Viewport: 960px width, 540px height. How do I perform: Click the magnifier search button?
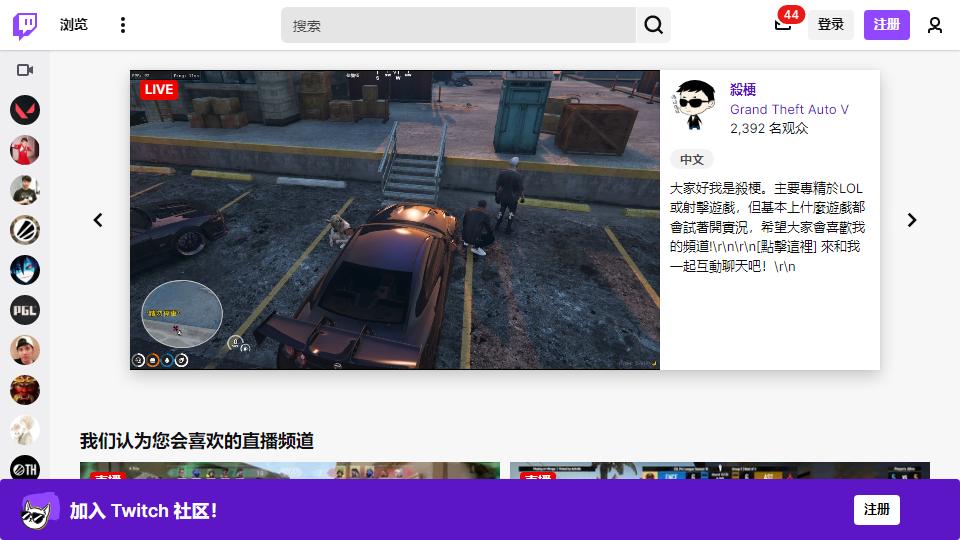[x=653, y=25]
